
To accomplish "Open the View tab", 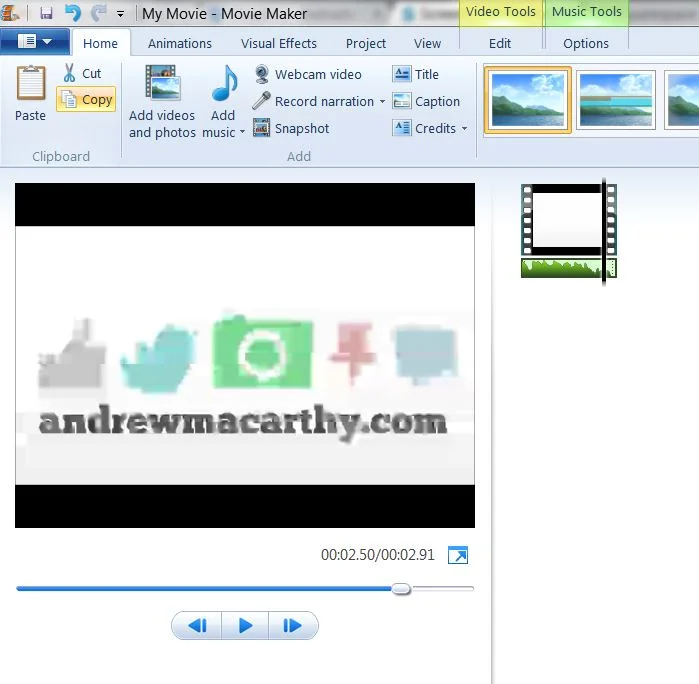I will click(x=427, y=43).
